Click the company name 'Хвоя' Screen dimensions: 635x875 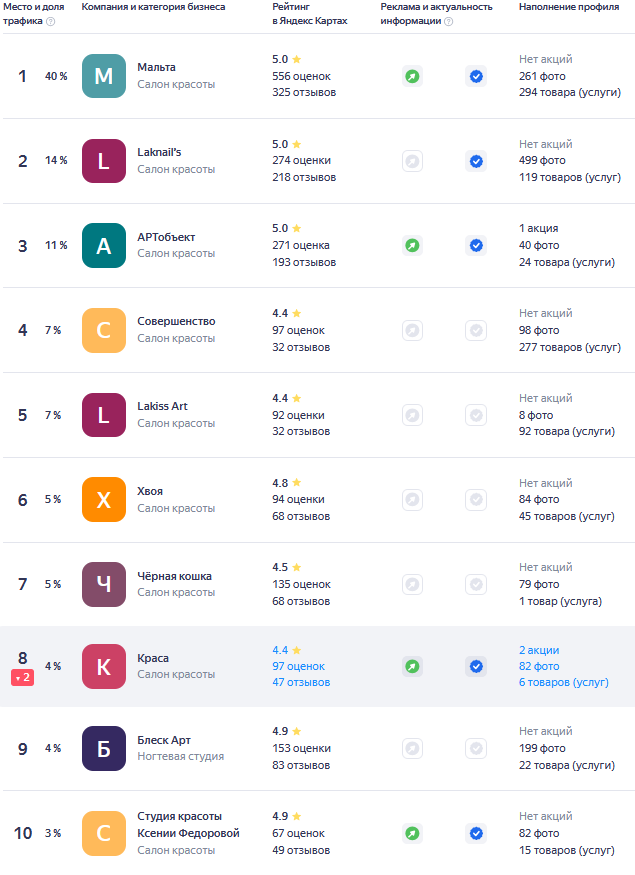pyautogui.click(x=150, y=491)
